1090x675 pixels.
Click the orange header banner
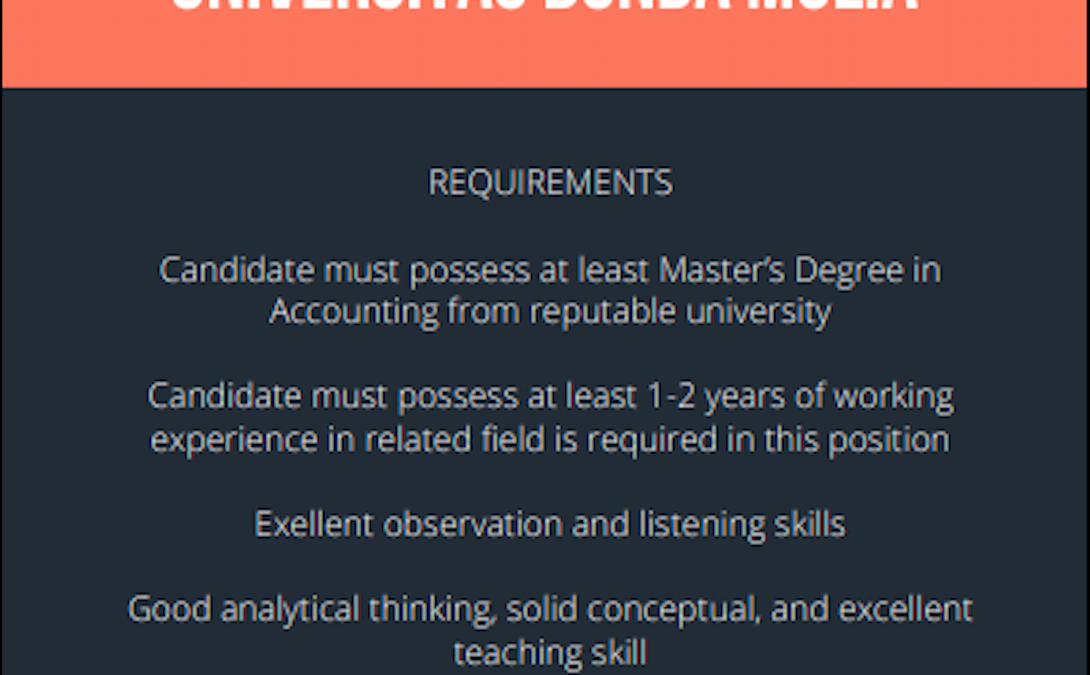(545, 43)
